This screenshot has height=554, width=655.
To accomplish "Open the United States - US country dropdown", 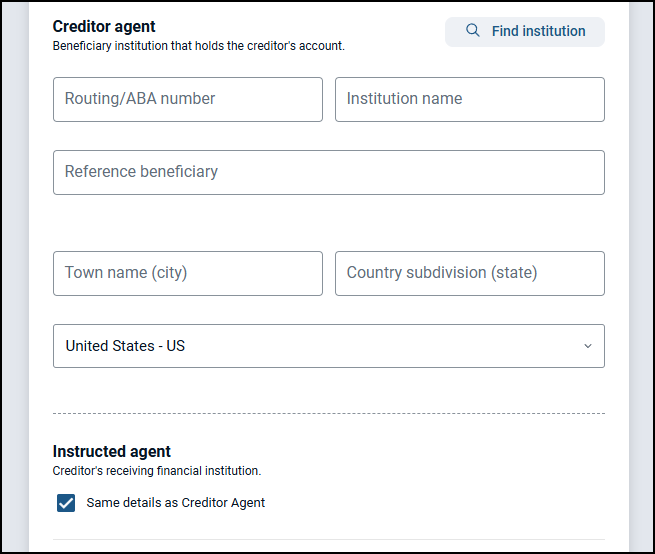I will pyautogui.click(x=328, y=346).
